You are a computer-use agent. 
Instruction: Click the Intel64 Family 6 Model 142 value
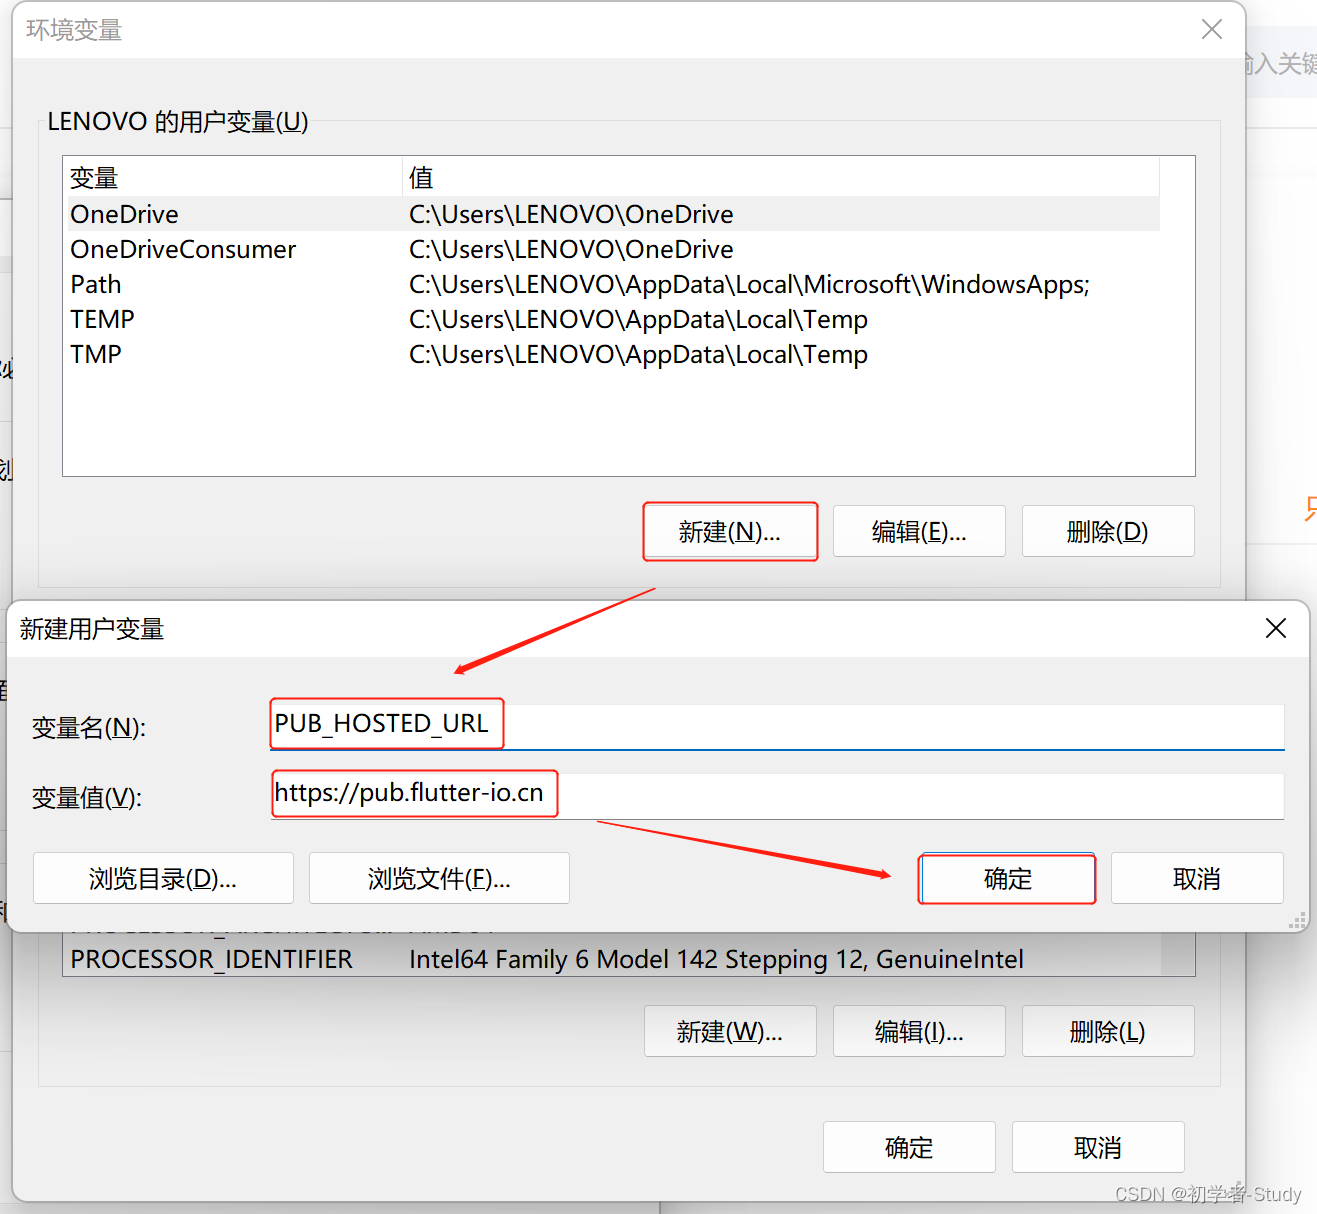(x=716, y=959)
